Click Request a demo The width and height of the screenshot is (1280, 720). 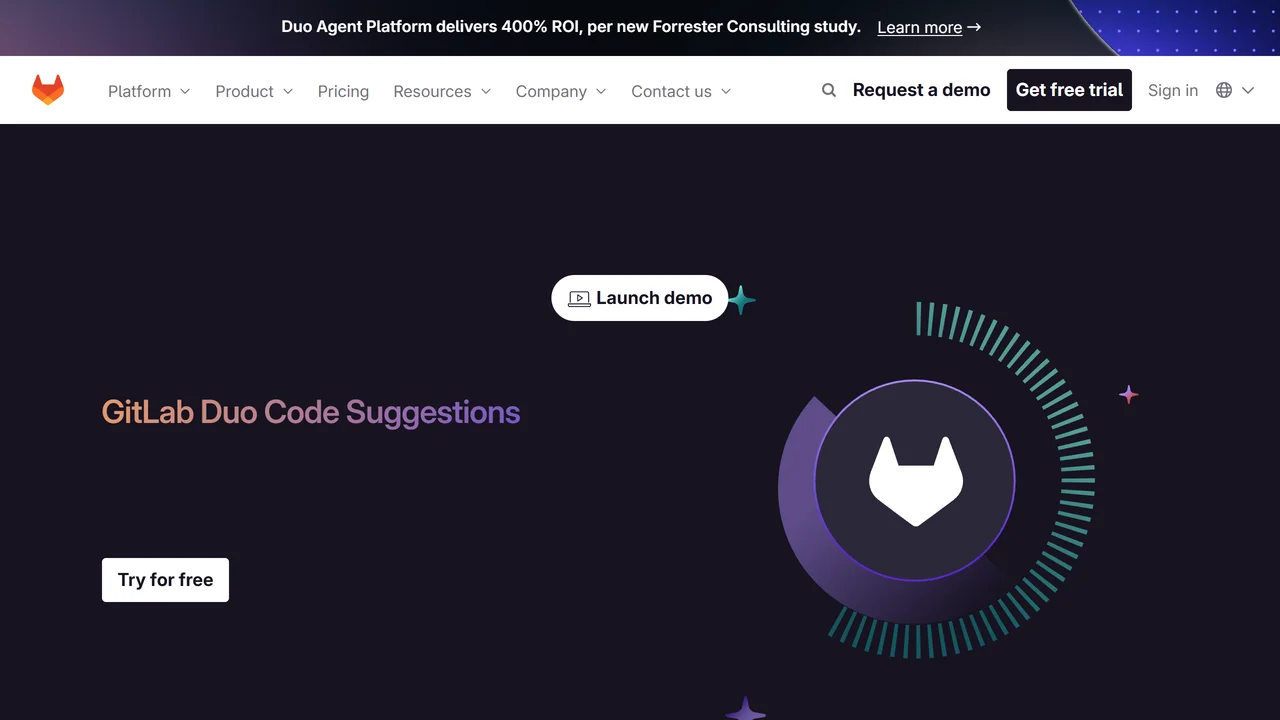coord(921,90)
